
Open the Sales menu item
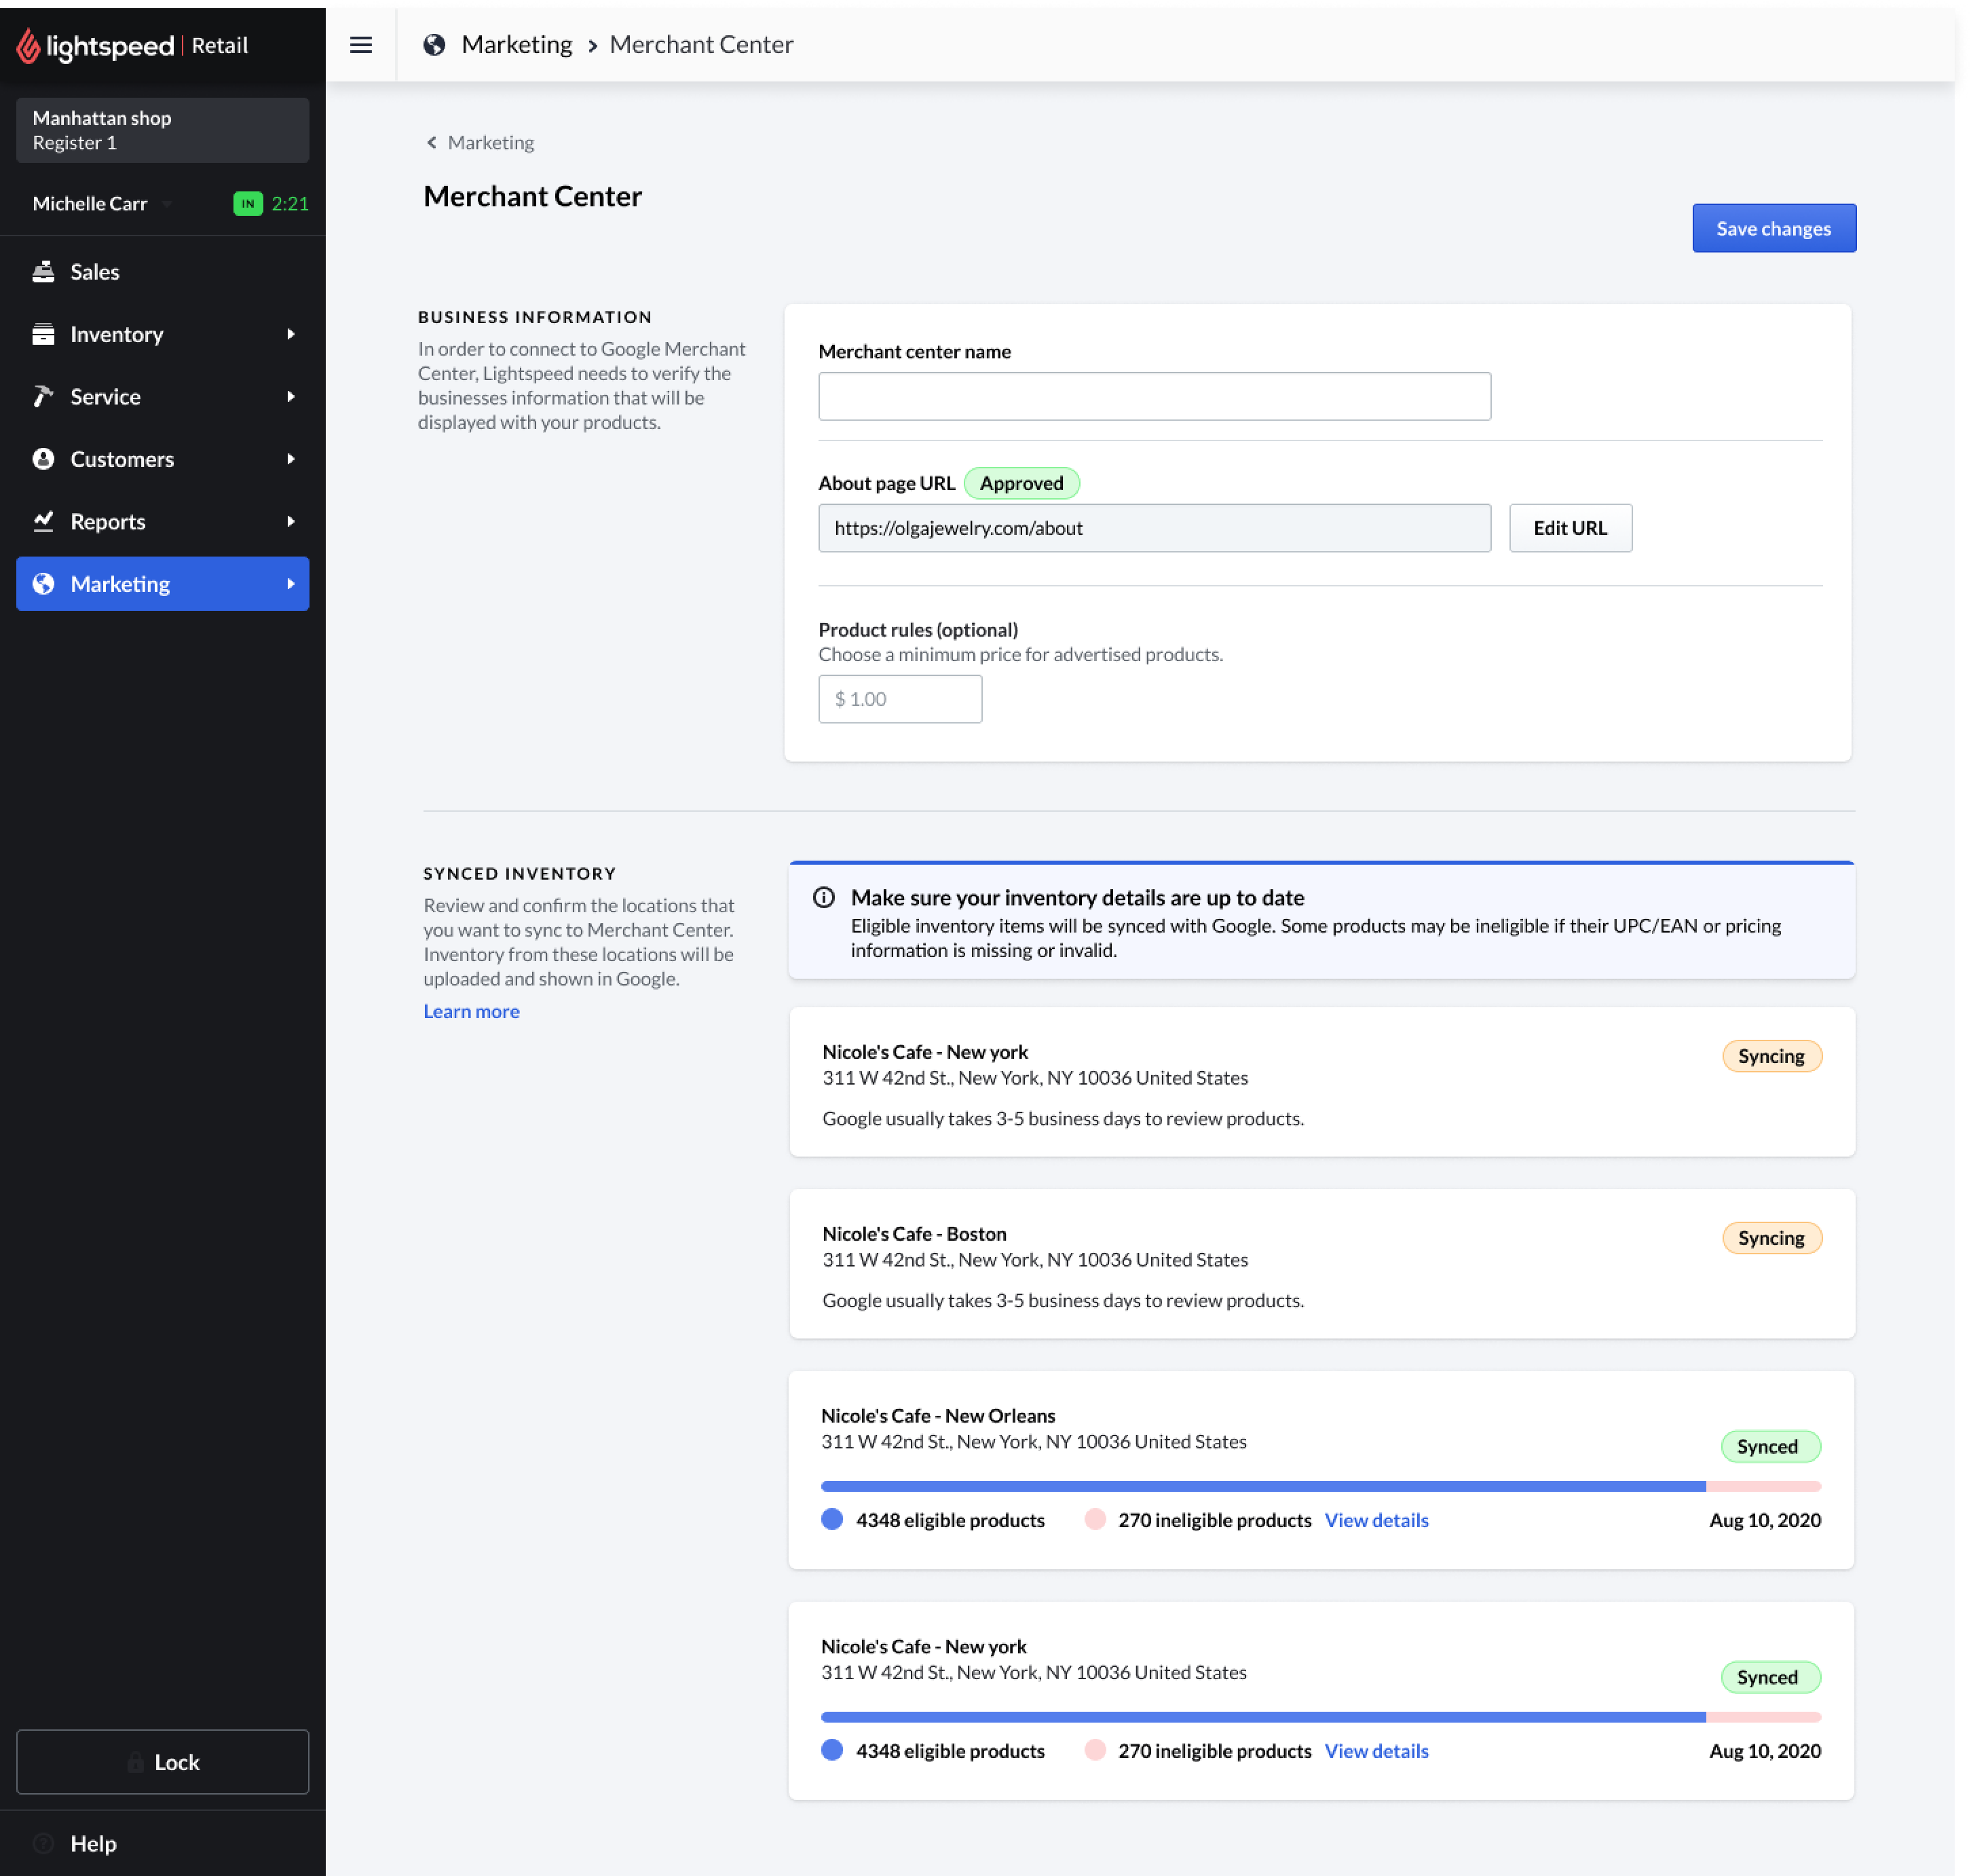163,272
